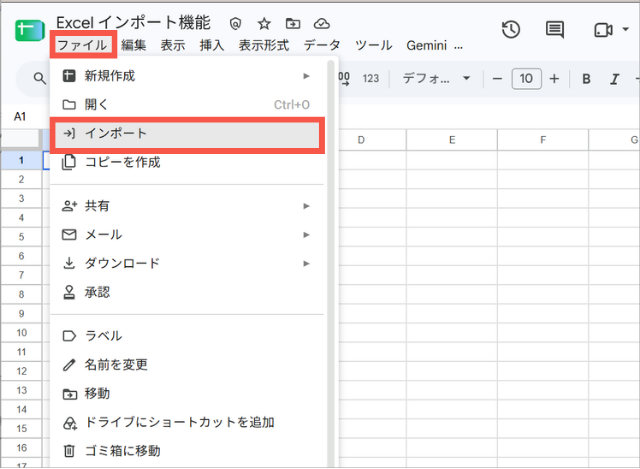The height and width of the screenshot is (469, 640).
Task: Choose ドライブにショートカットを追加 menu item
Action: tap(187, 422)
